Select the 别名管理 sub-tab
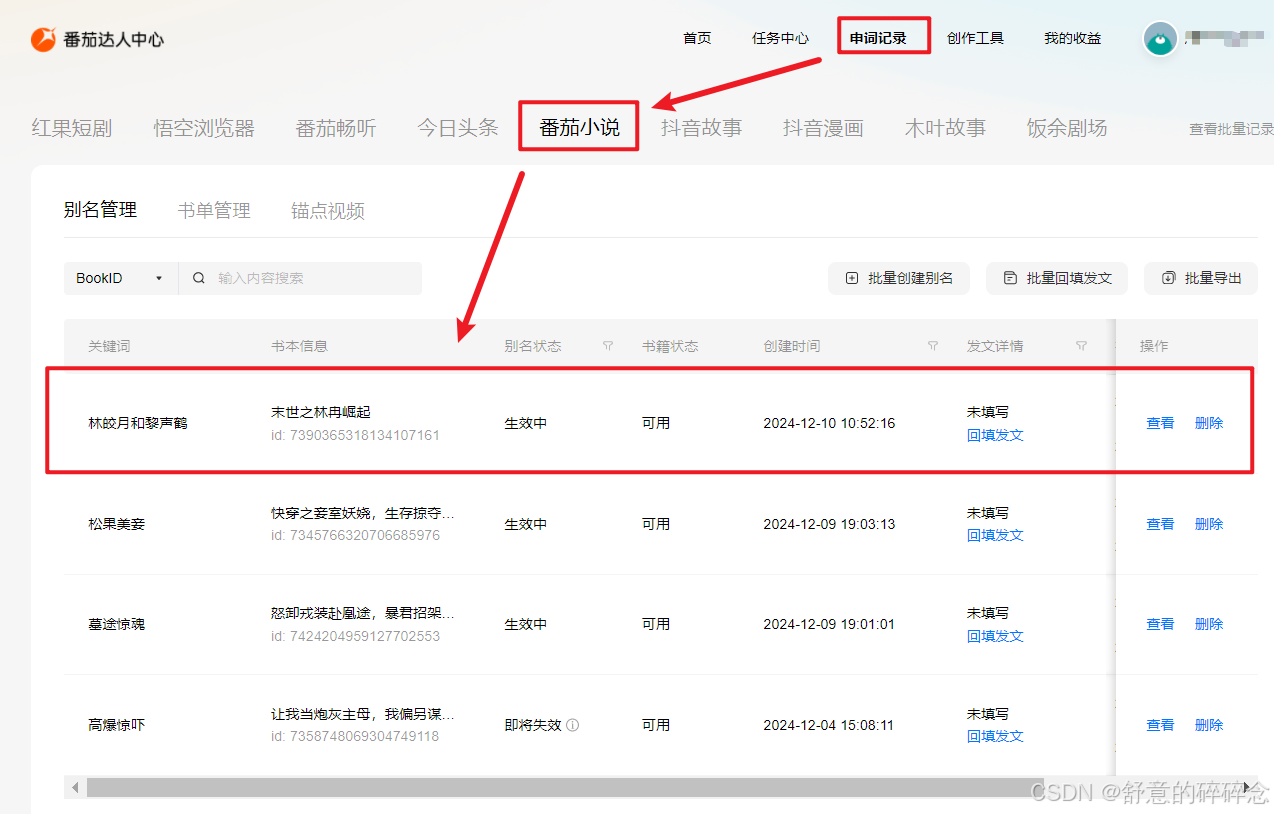The height and width of the screenshot is (814, 1274). click(x=100, y=210)
